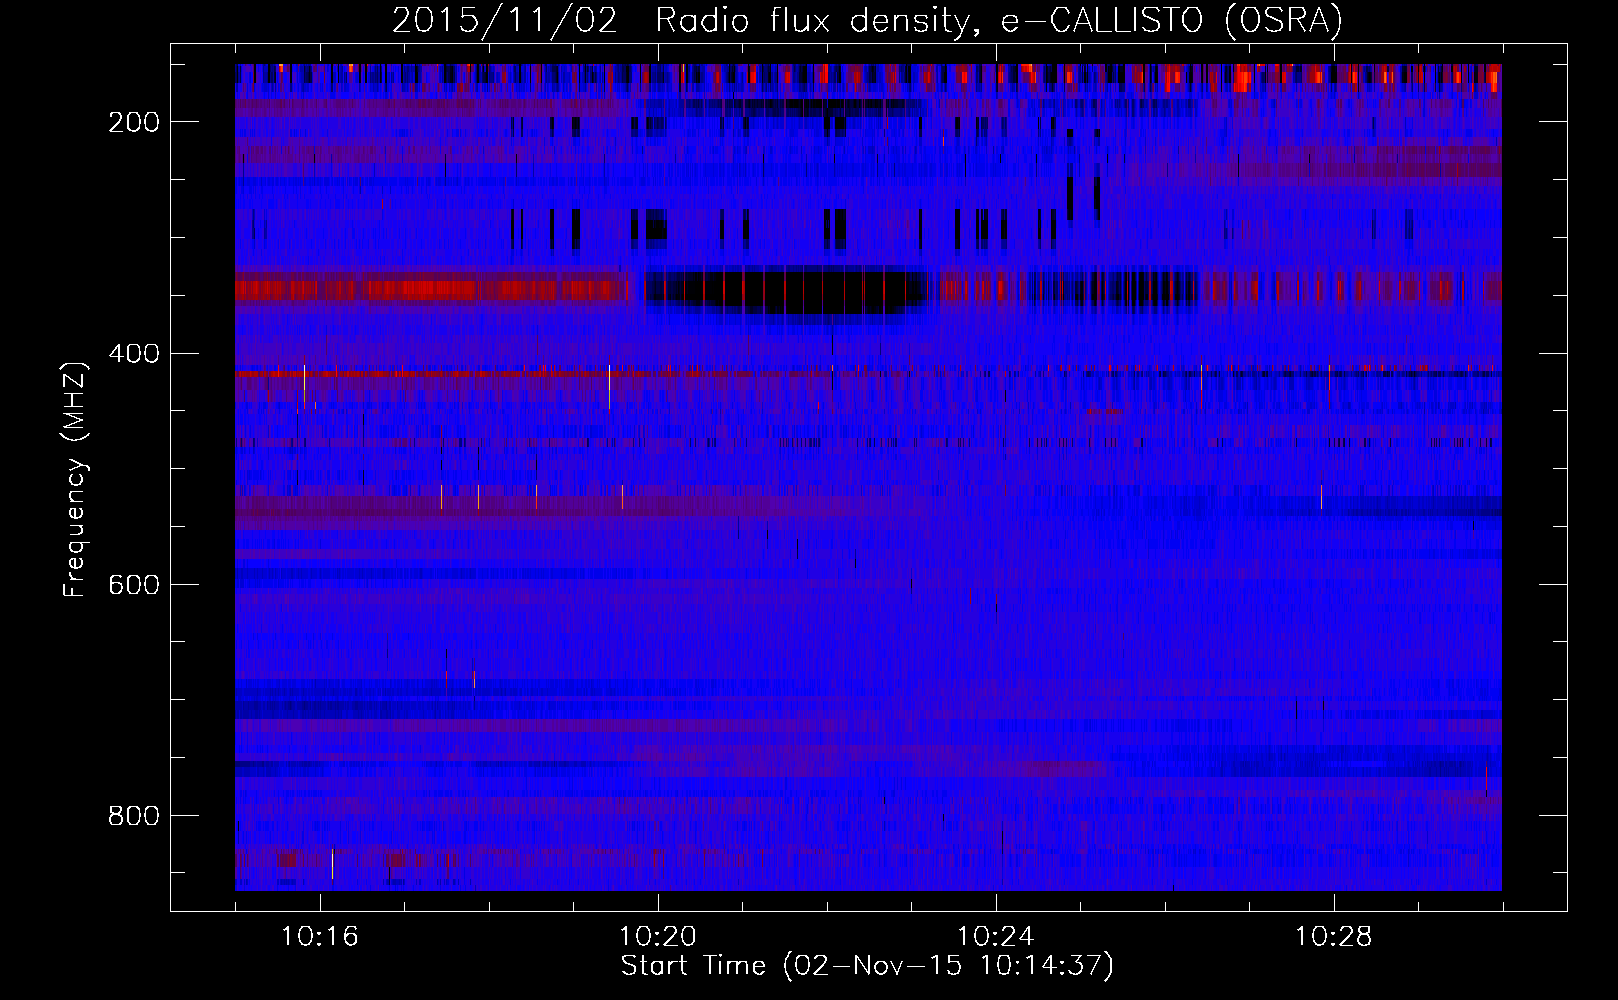Click the 400 frequency tick label
The height and width of the screenshot is (1000, 1618).
click(134, 353)
